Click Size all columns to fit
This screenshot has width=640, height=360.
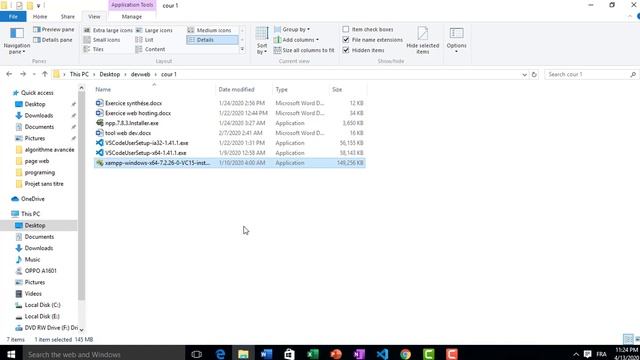304,50
